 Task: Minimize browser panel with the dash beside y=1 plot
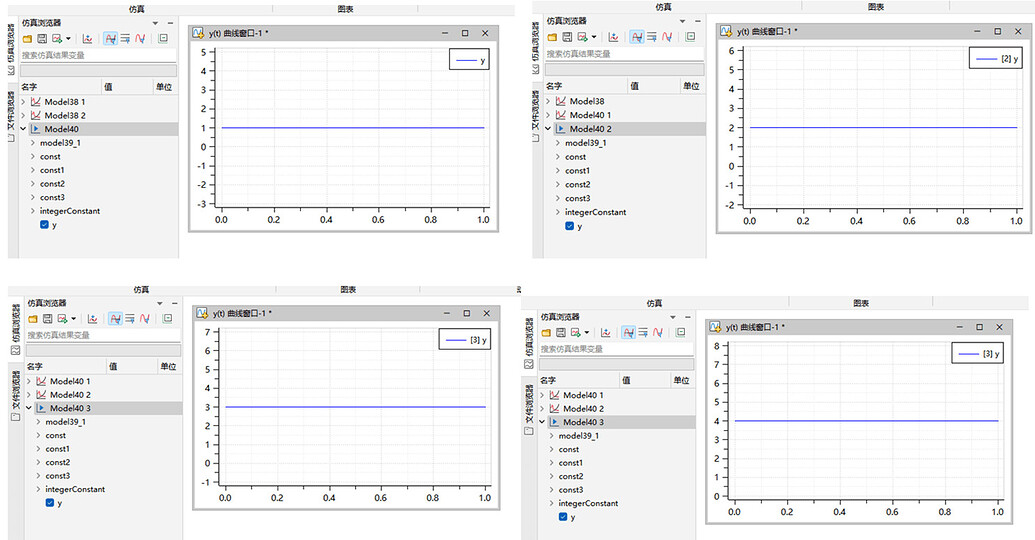point(170,23)
